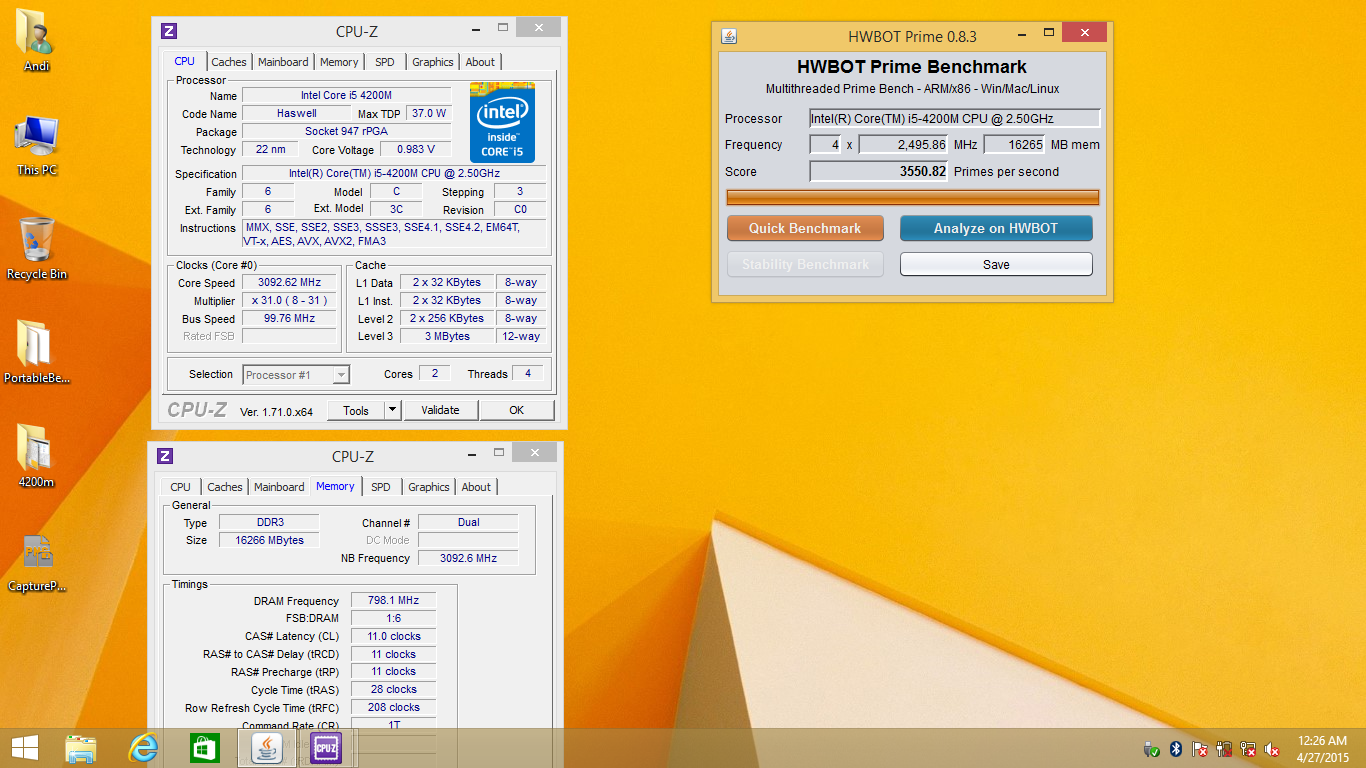Launch File Explorer from the taskbar

click(81, 748)
